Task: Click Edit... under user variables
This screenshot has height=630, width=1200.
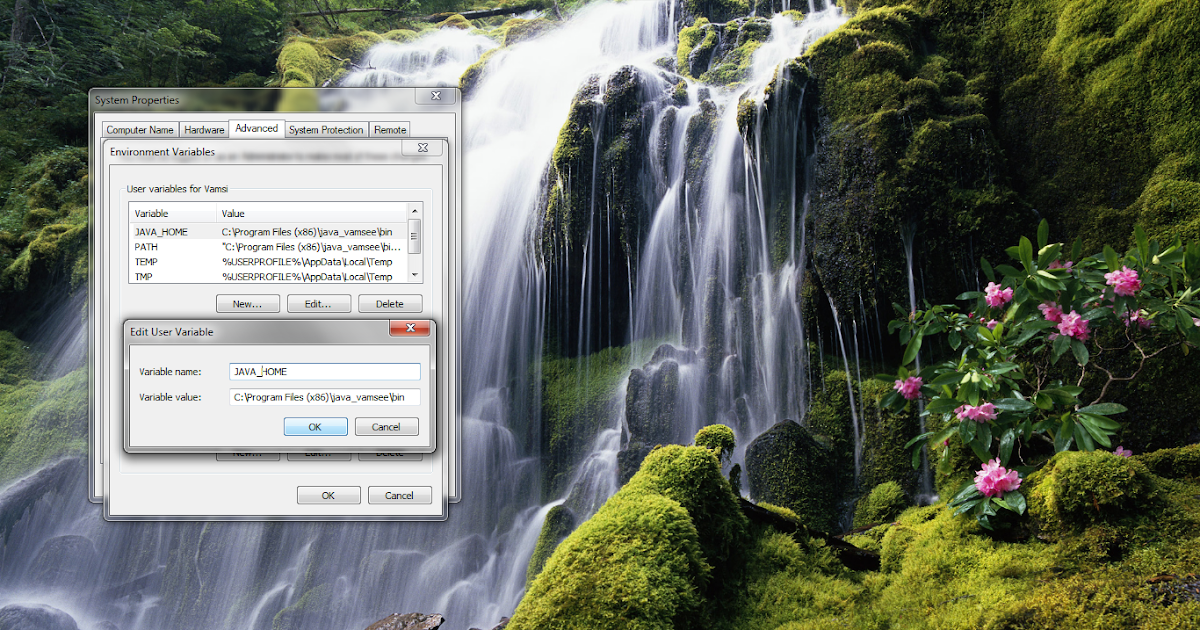Action: point(319,303)
